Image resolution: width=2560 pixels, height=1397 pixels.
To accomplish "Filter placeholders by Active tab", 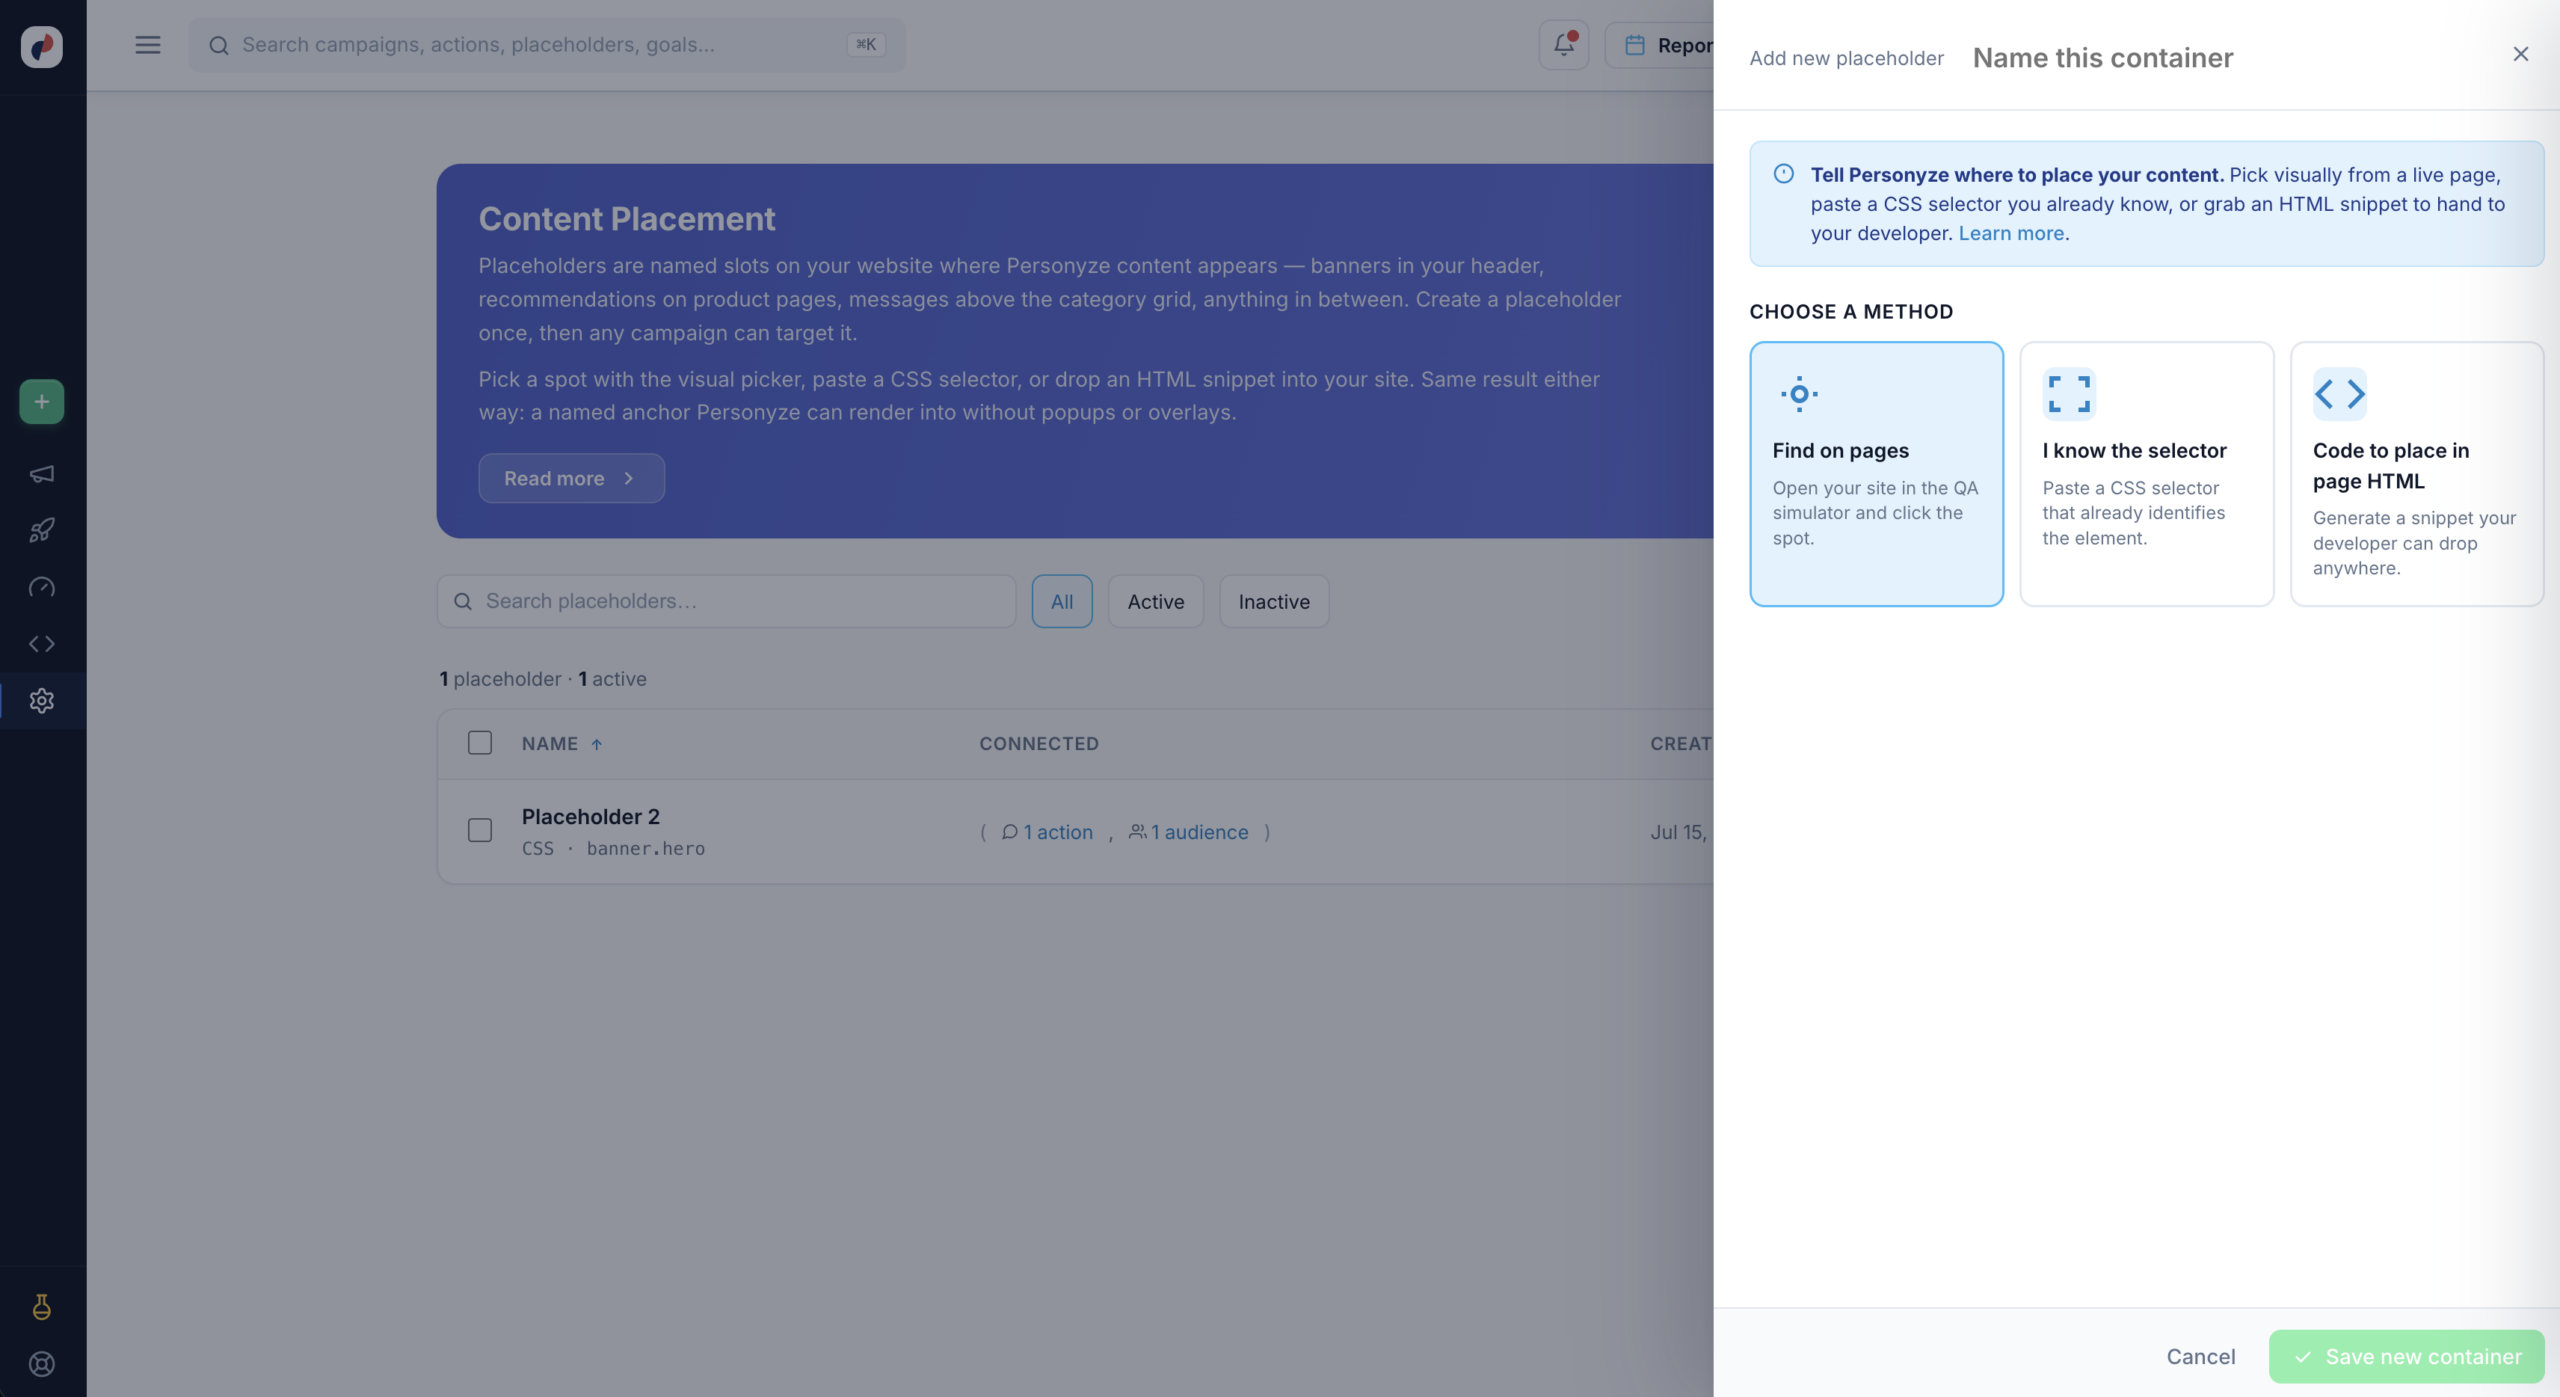I will coord(1156,601).
